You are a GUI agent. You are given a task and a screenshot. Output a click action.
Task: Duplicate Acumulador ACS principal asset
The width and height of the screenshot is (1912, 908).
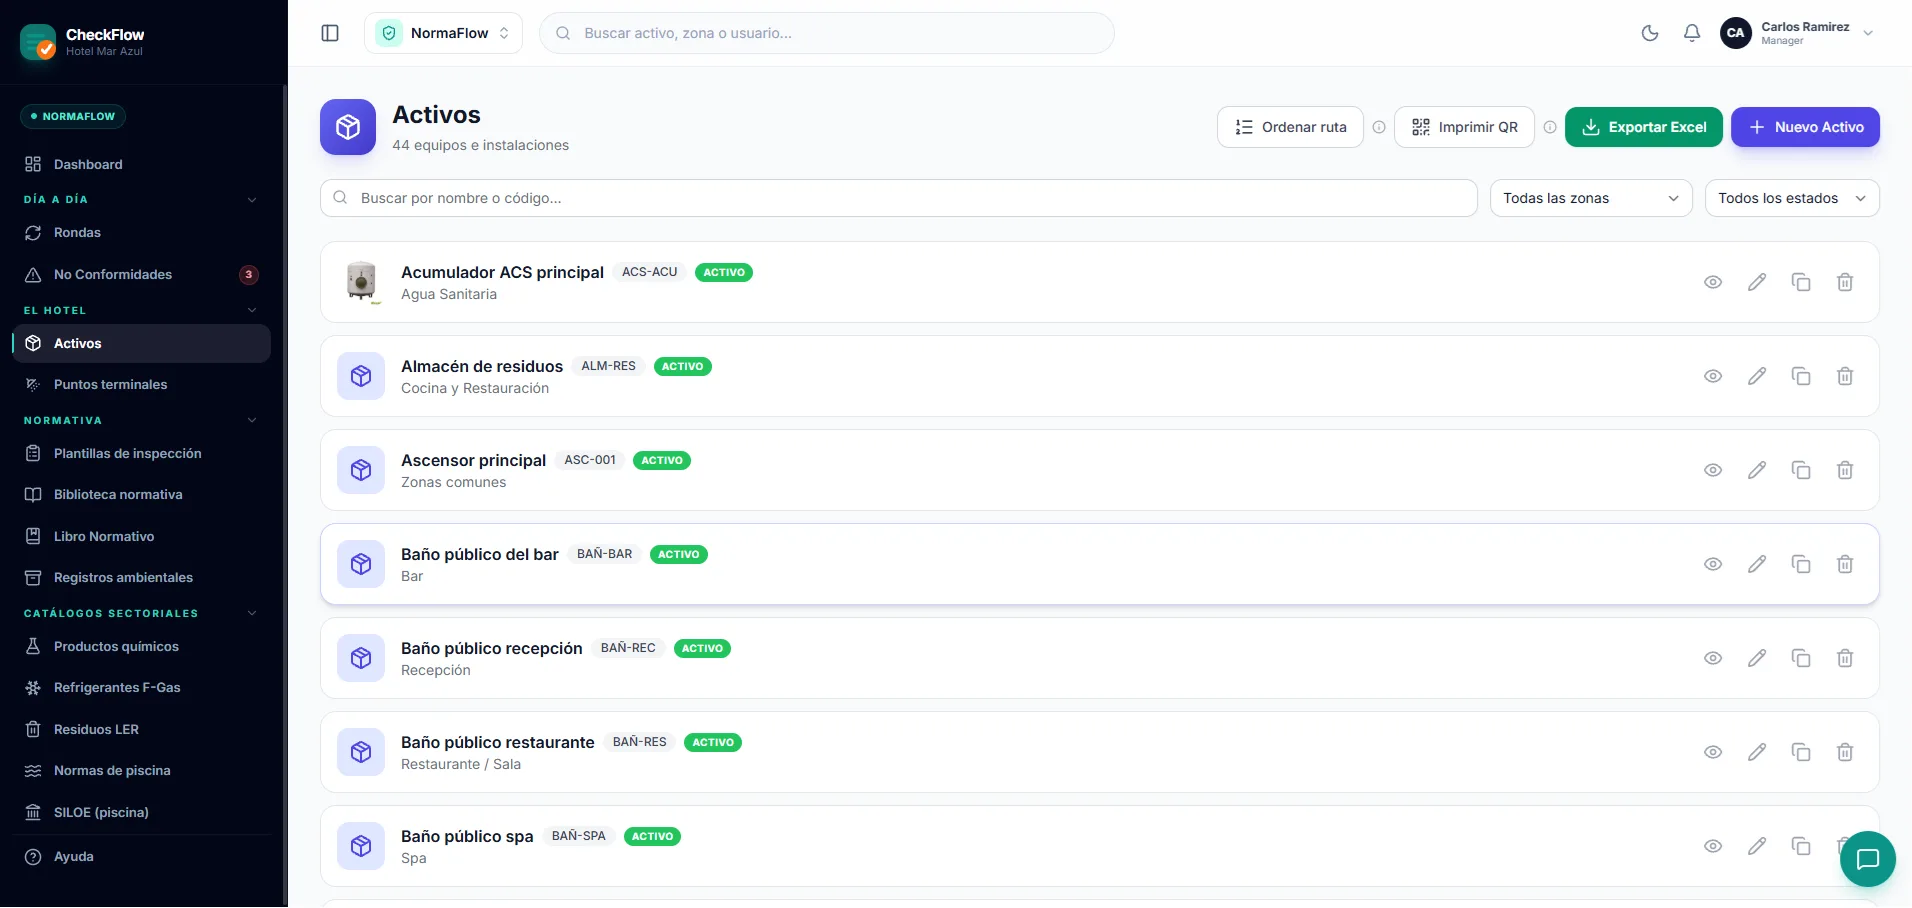point(1801,282)
